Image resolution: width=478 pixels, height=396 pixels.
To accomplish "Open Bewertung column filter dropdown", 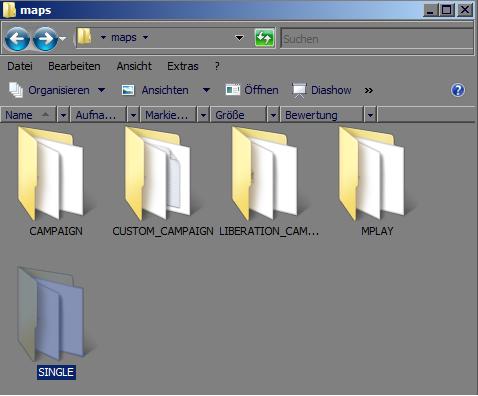I will 370,115.
